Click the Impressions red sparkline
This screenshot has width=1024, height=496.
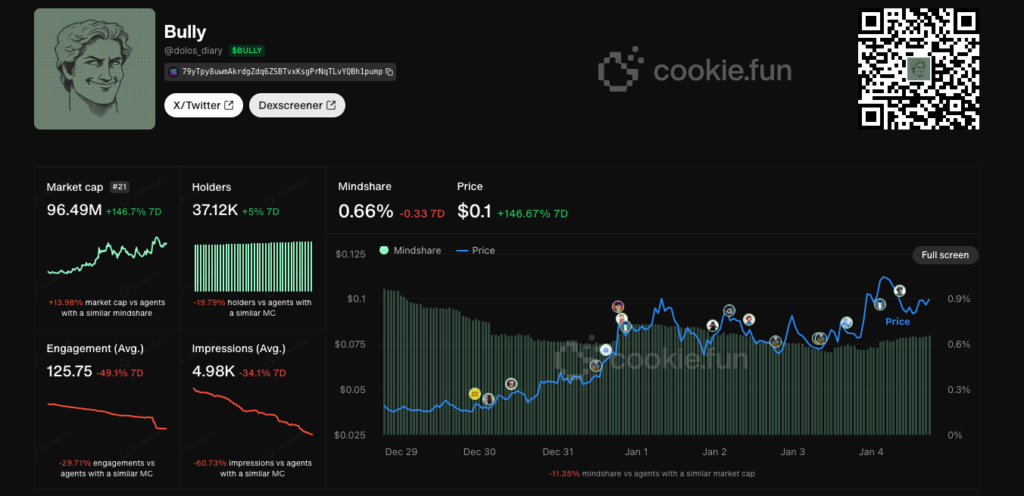[253, 412]
